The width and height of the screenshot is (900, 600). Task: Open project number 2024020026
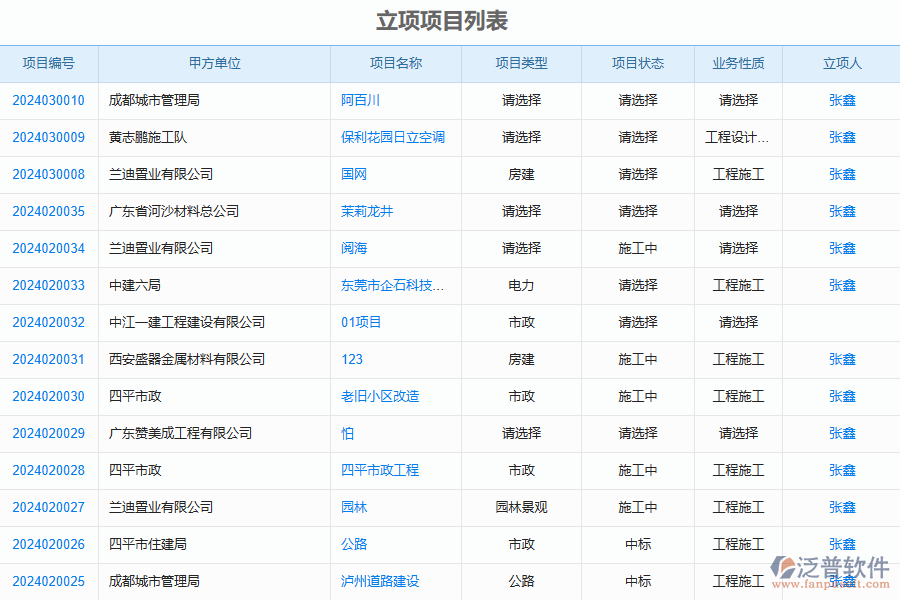(49, 545)
